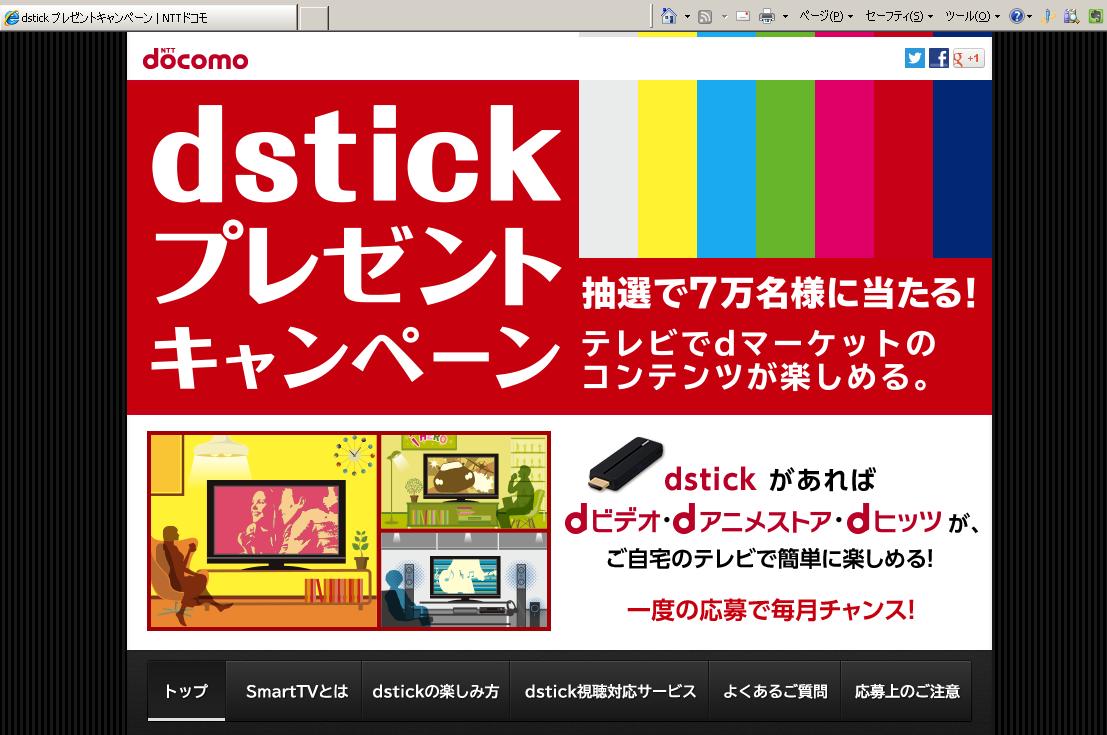Click the dアニメストア service logo text
1107x735 pixels.
[753, 521]
